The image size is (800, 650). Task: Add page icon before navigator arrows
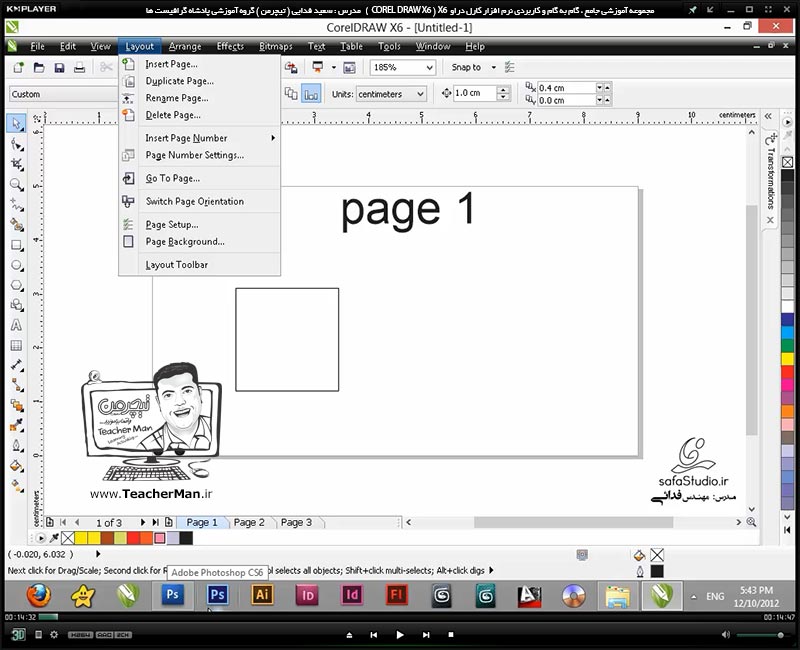click(49, 522)
